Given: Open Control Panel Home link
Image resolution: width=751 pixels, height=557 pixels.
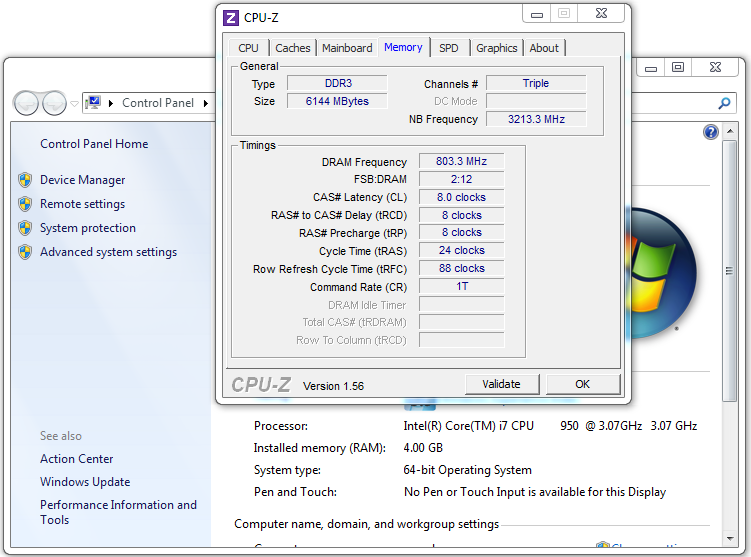Looking at the screenshot, I should click(x=94, y=144).
